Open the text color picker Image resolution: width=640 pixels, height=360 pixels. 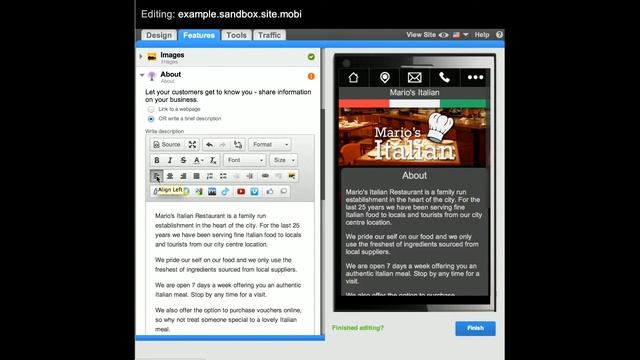pos(198,160)
